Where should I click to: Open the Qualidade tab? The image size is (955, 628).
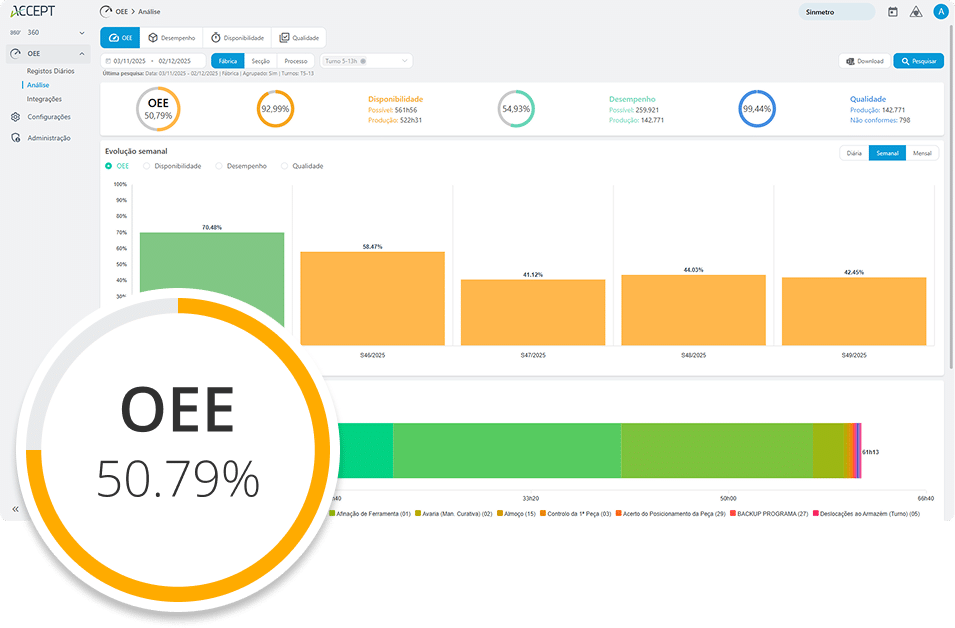pos(299,38)
